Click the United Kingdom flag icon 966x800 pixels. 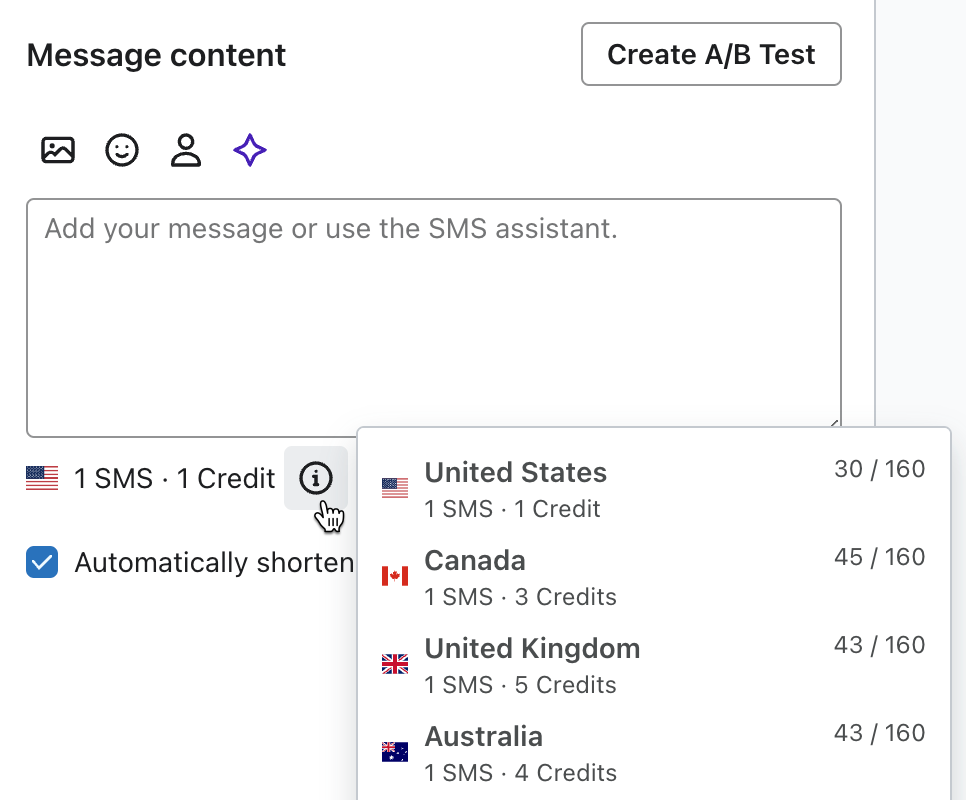394,663
